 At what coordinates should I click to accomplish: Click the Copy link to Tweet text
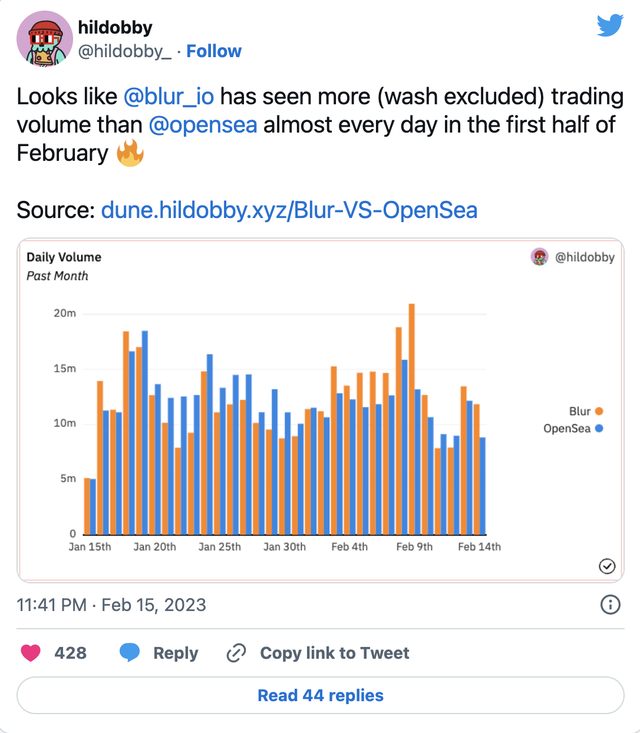(x=334, y=653)
